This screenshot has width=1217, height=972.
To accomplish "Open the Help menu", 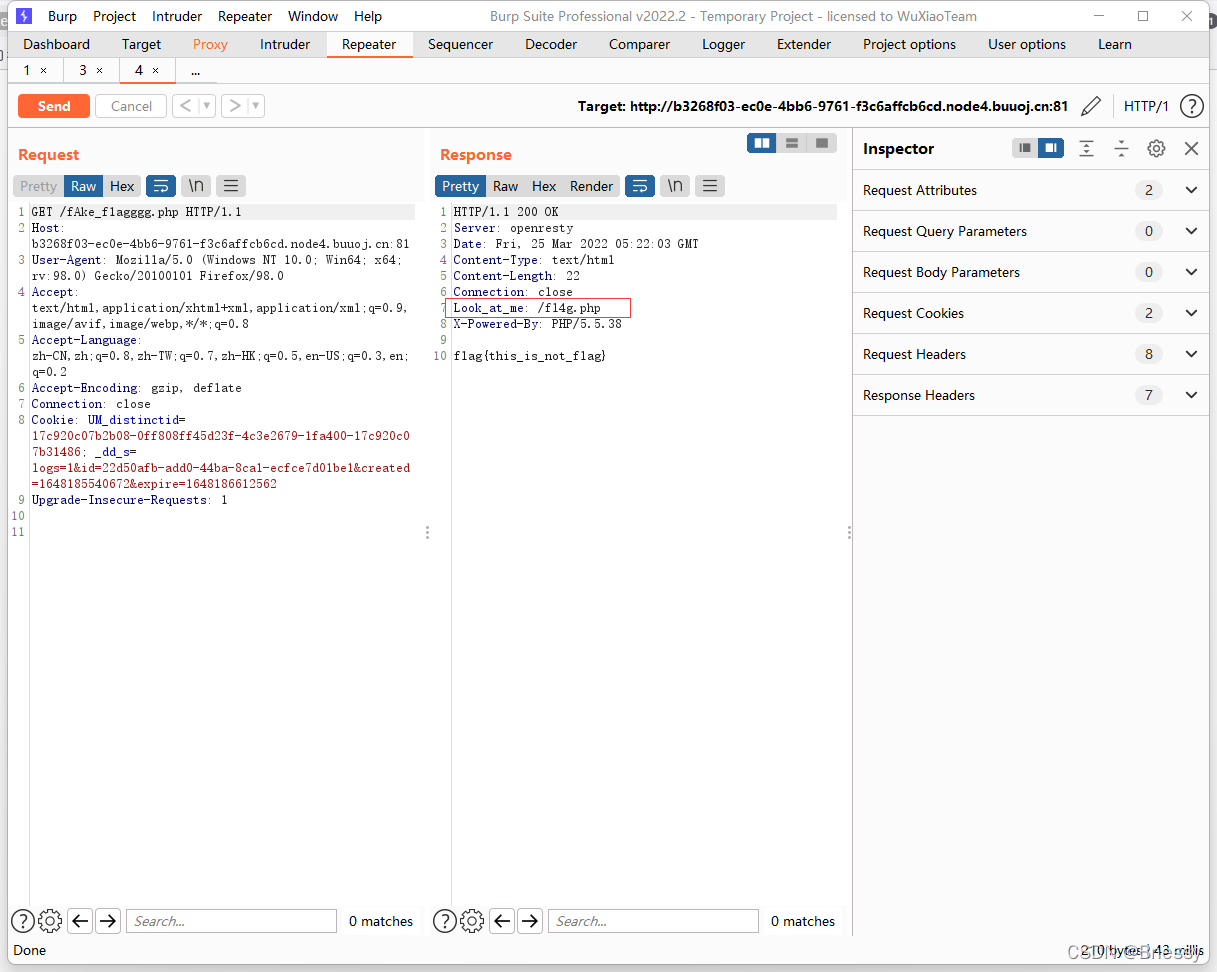I will (x=368, y=16).
